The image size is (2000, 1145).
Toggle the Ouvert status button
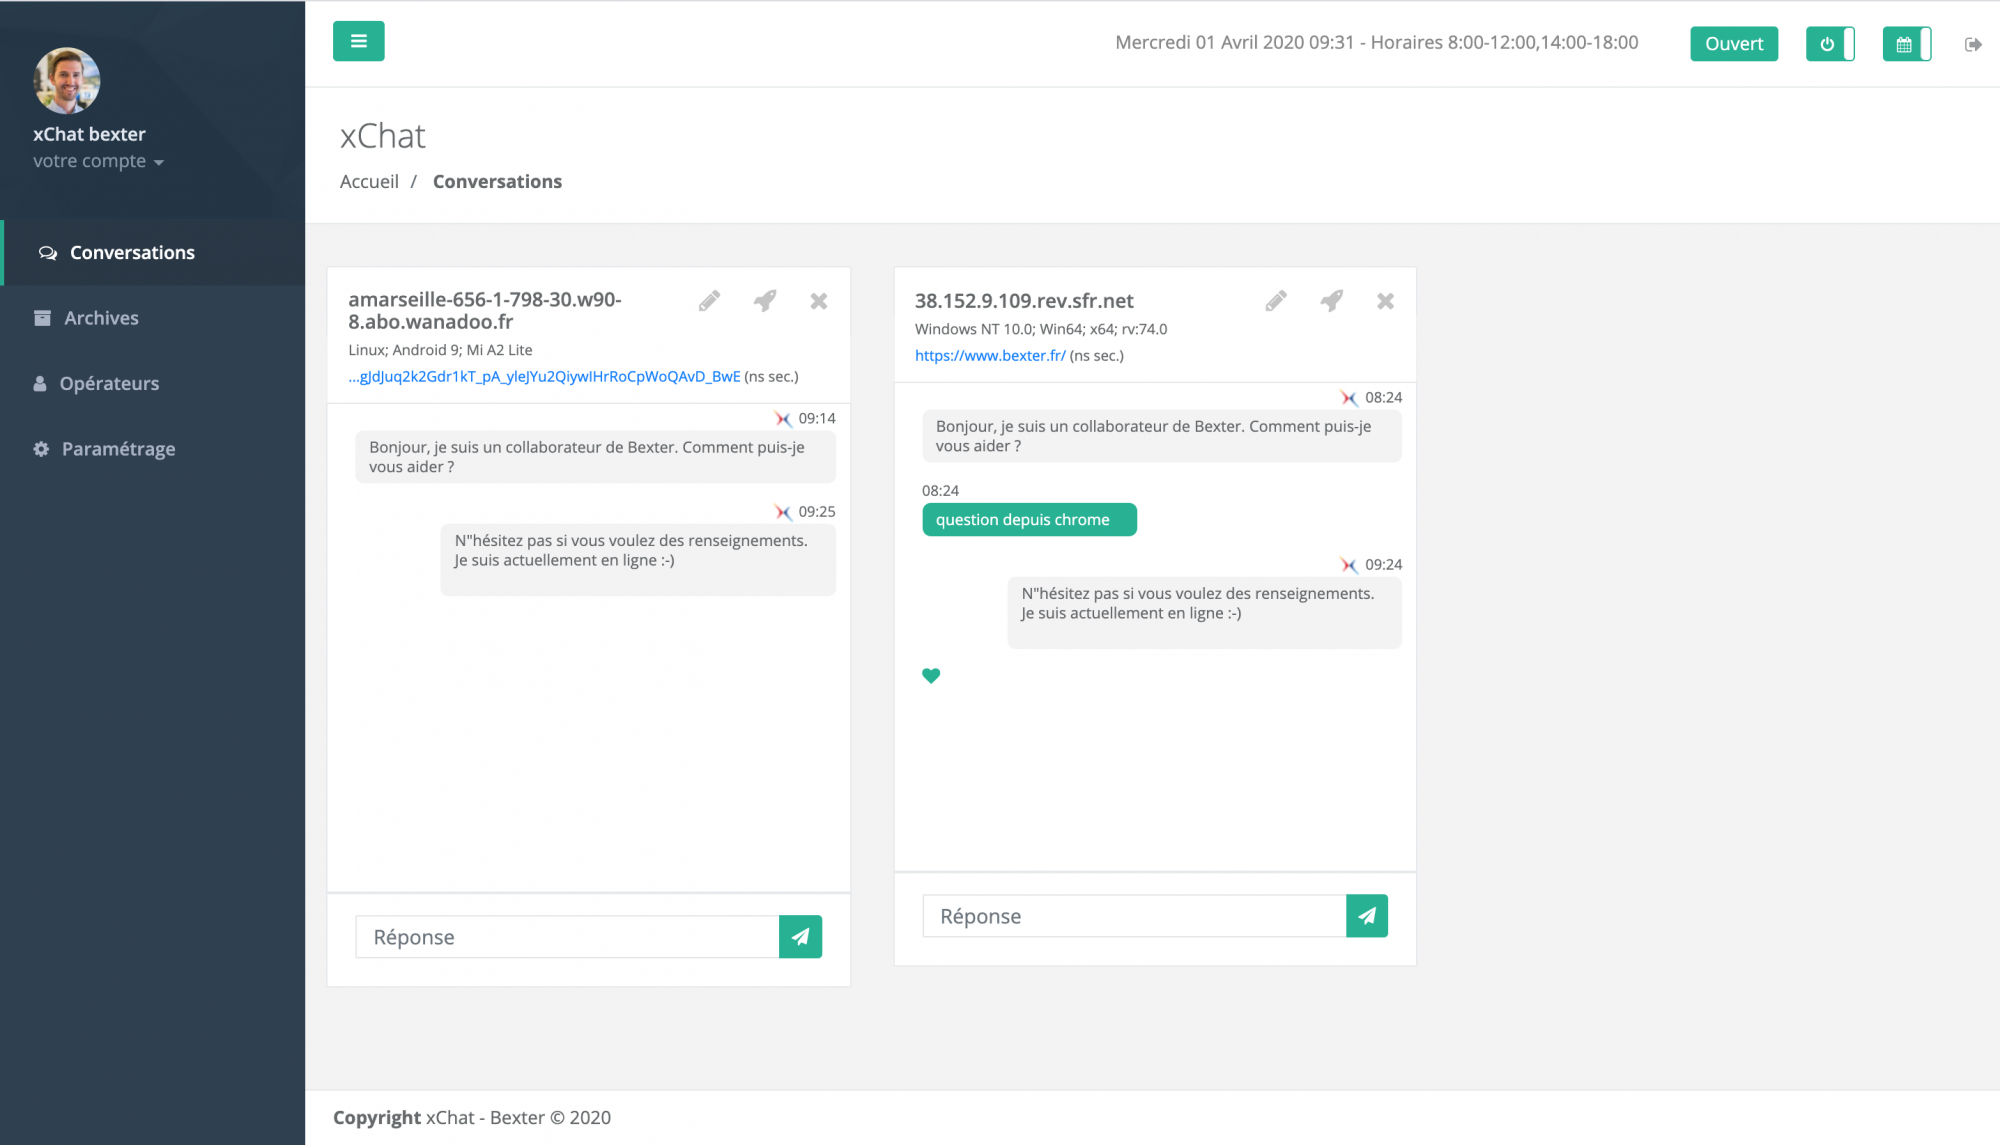tap(1736, 45)
